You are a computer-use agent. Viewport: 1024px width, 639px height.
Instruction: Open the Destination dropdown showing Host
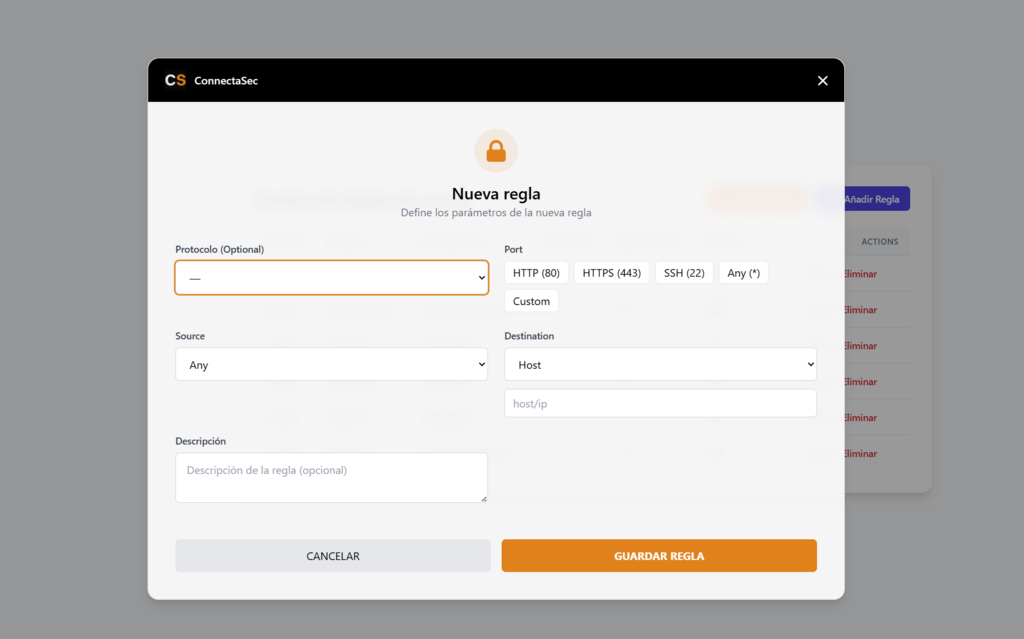pyautogui.click(x=660, y=365)
